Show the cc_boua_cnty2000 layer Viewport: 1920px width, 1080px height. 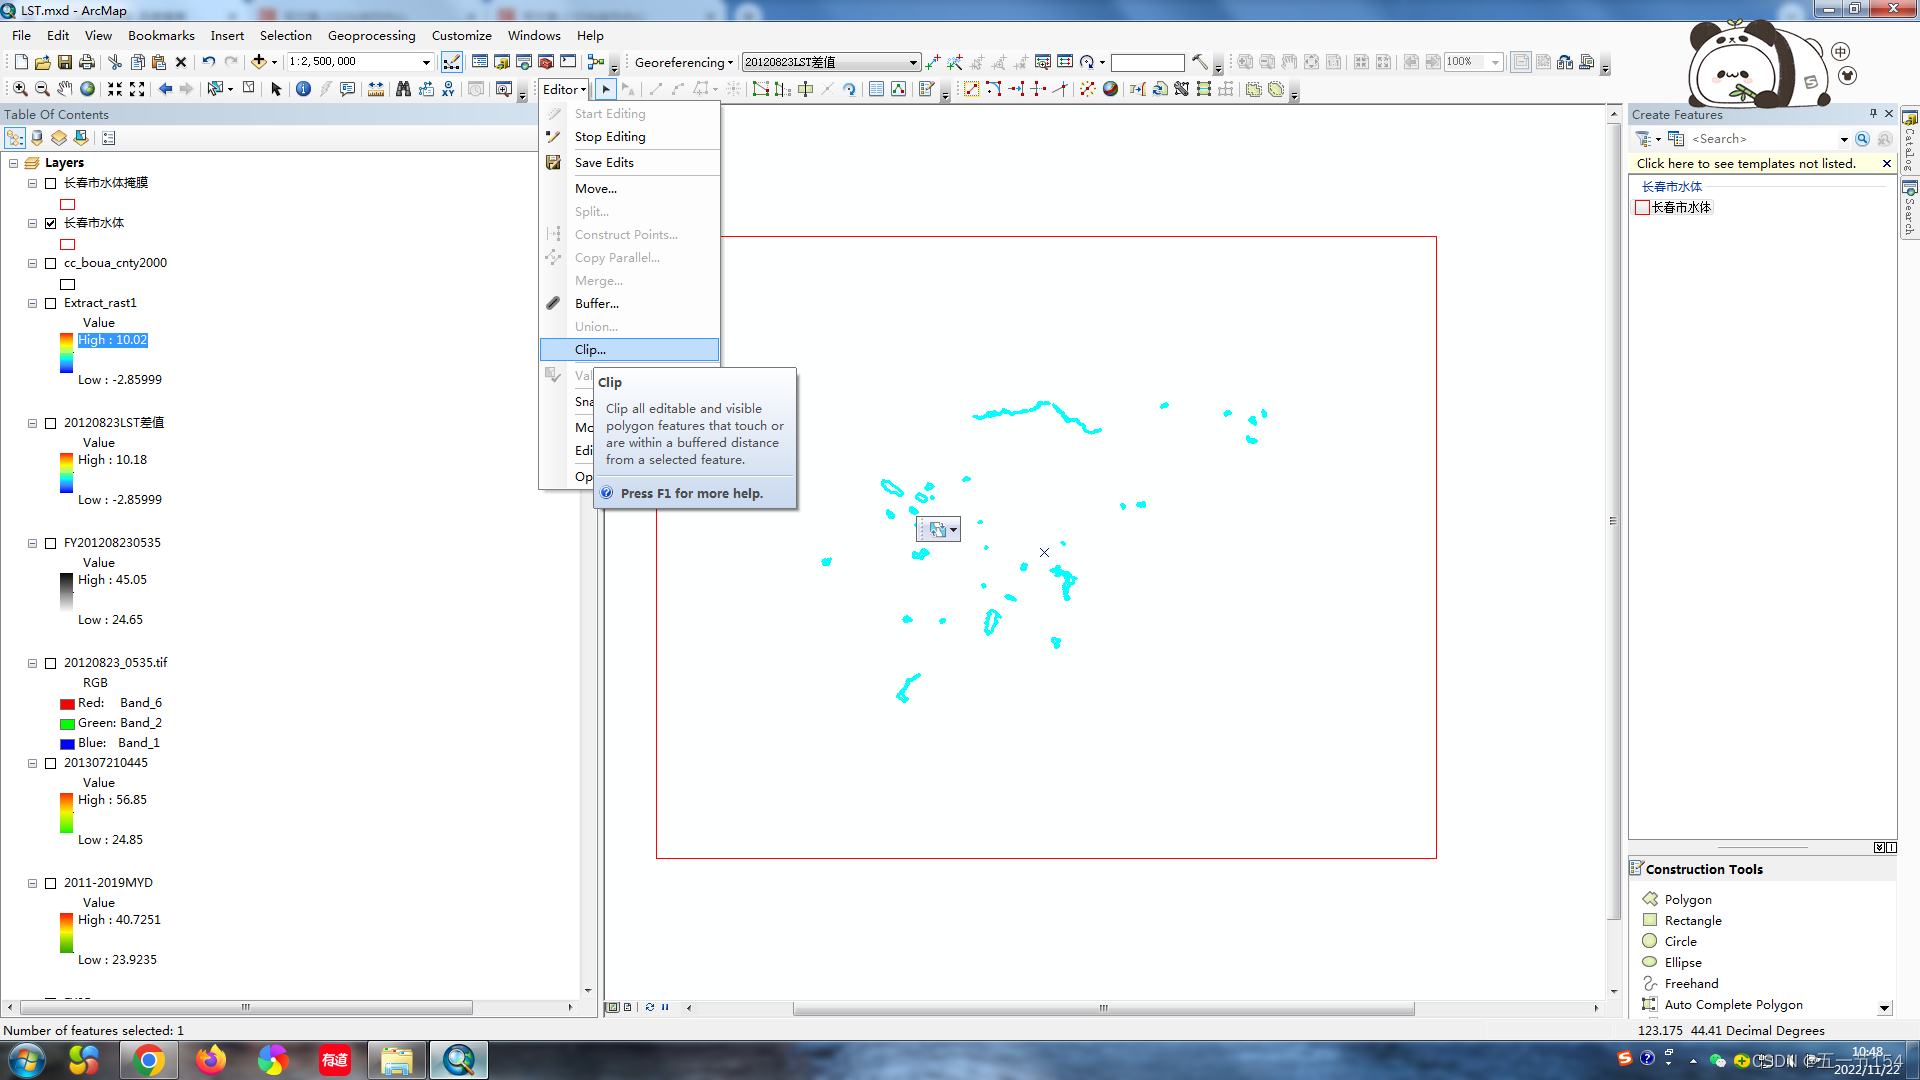[x=50, y=263]
